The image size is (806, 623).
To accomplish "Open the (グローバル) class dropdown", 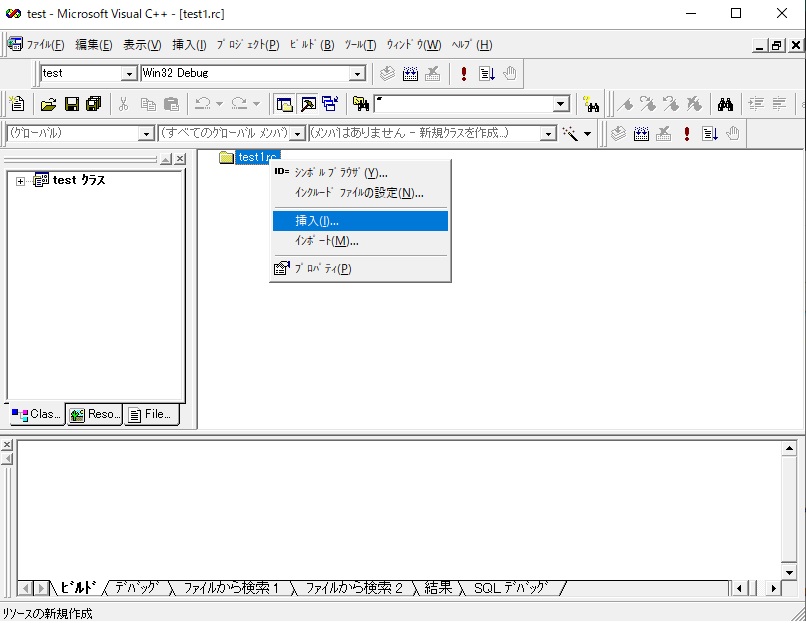I will 146,134.
